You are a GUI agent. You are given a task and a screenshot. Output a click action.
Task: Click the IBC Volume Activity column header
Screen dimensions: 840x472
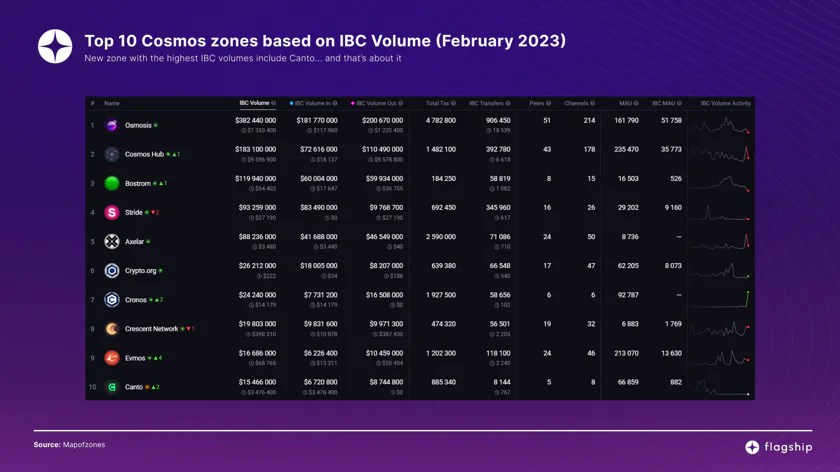click(725, 103)
